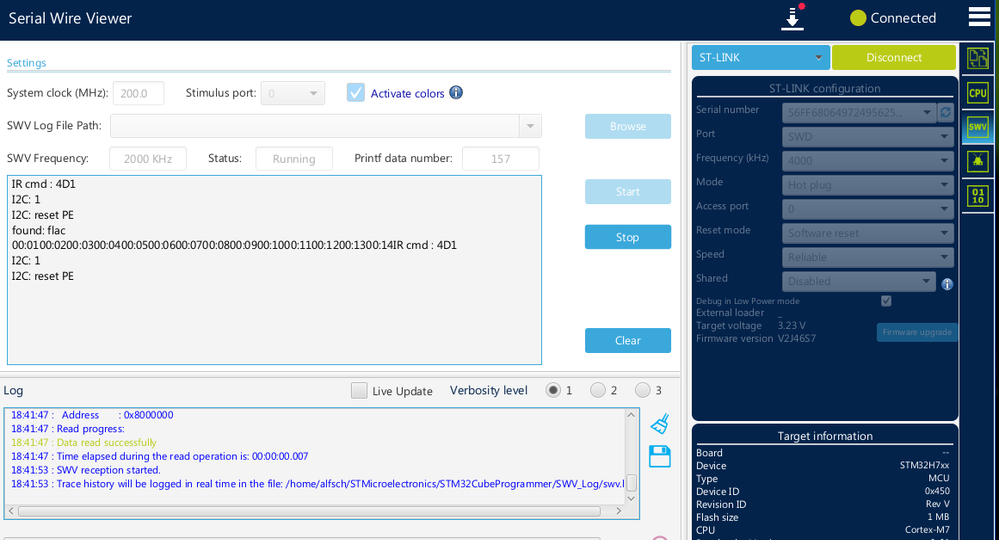Open the Port SWD dropdown
The image size is (999, 540).
(x=868, y=136)
